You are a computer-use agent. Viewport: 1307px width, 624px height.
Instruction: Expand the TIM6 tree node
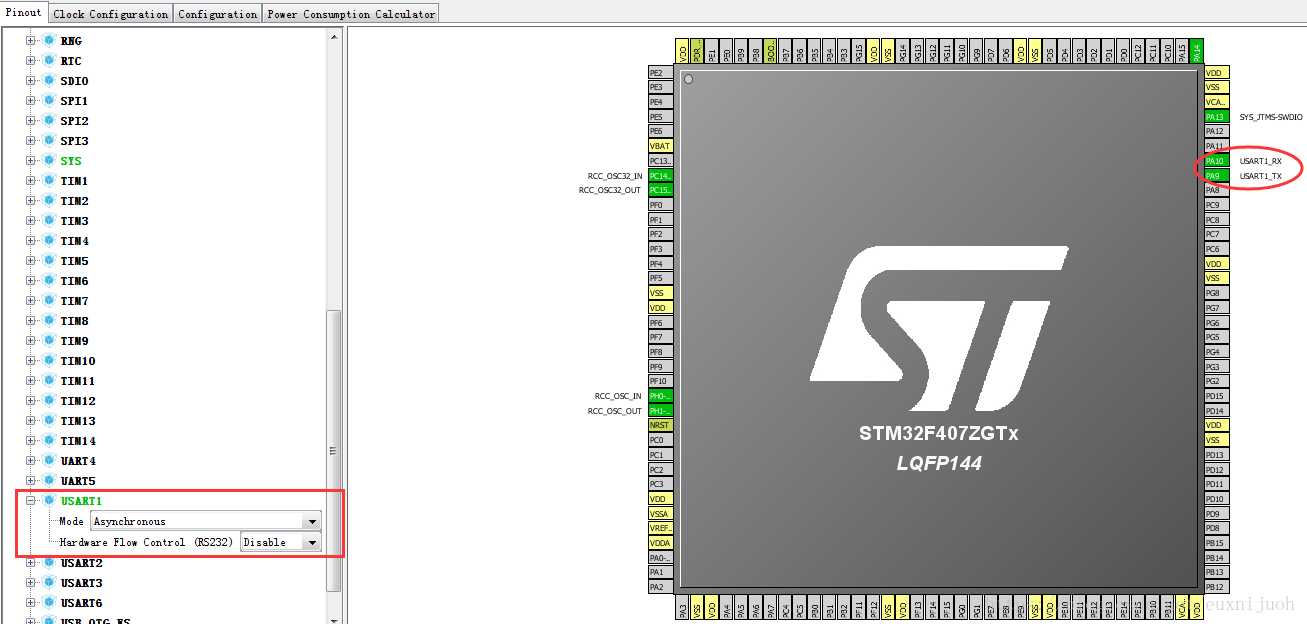pos(30,281)
